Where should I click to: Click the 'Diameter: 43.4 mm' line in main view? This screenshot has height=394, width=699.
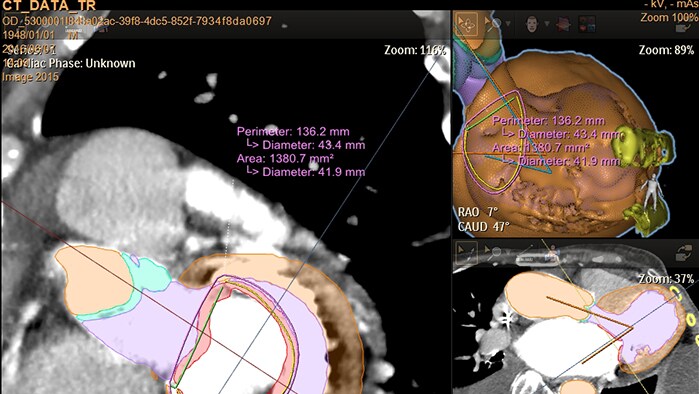306,145
